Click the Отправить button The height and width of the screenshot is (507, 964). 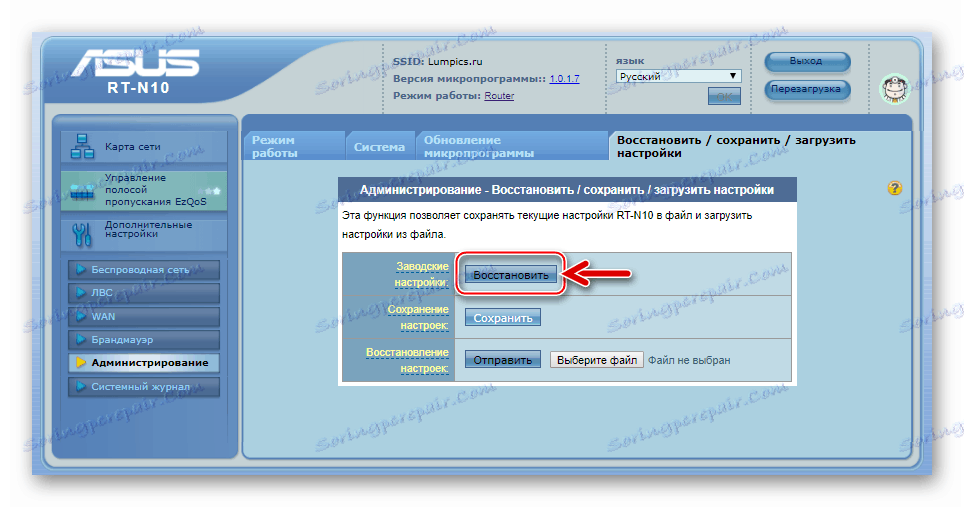coord(502,360)
